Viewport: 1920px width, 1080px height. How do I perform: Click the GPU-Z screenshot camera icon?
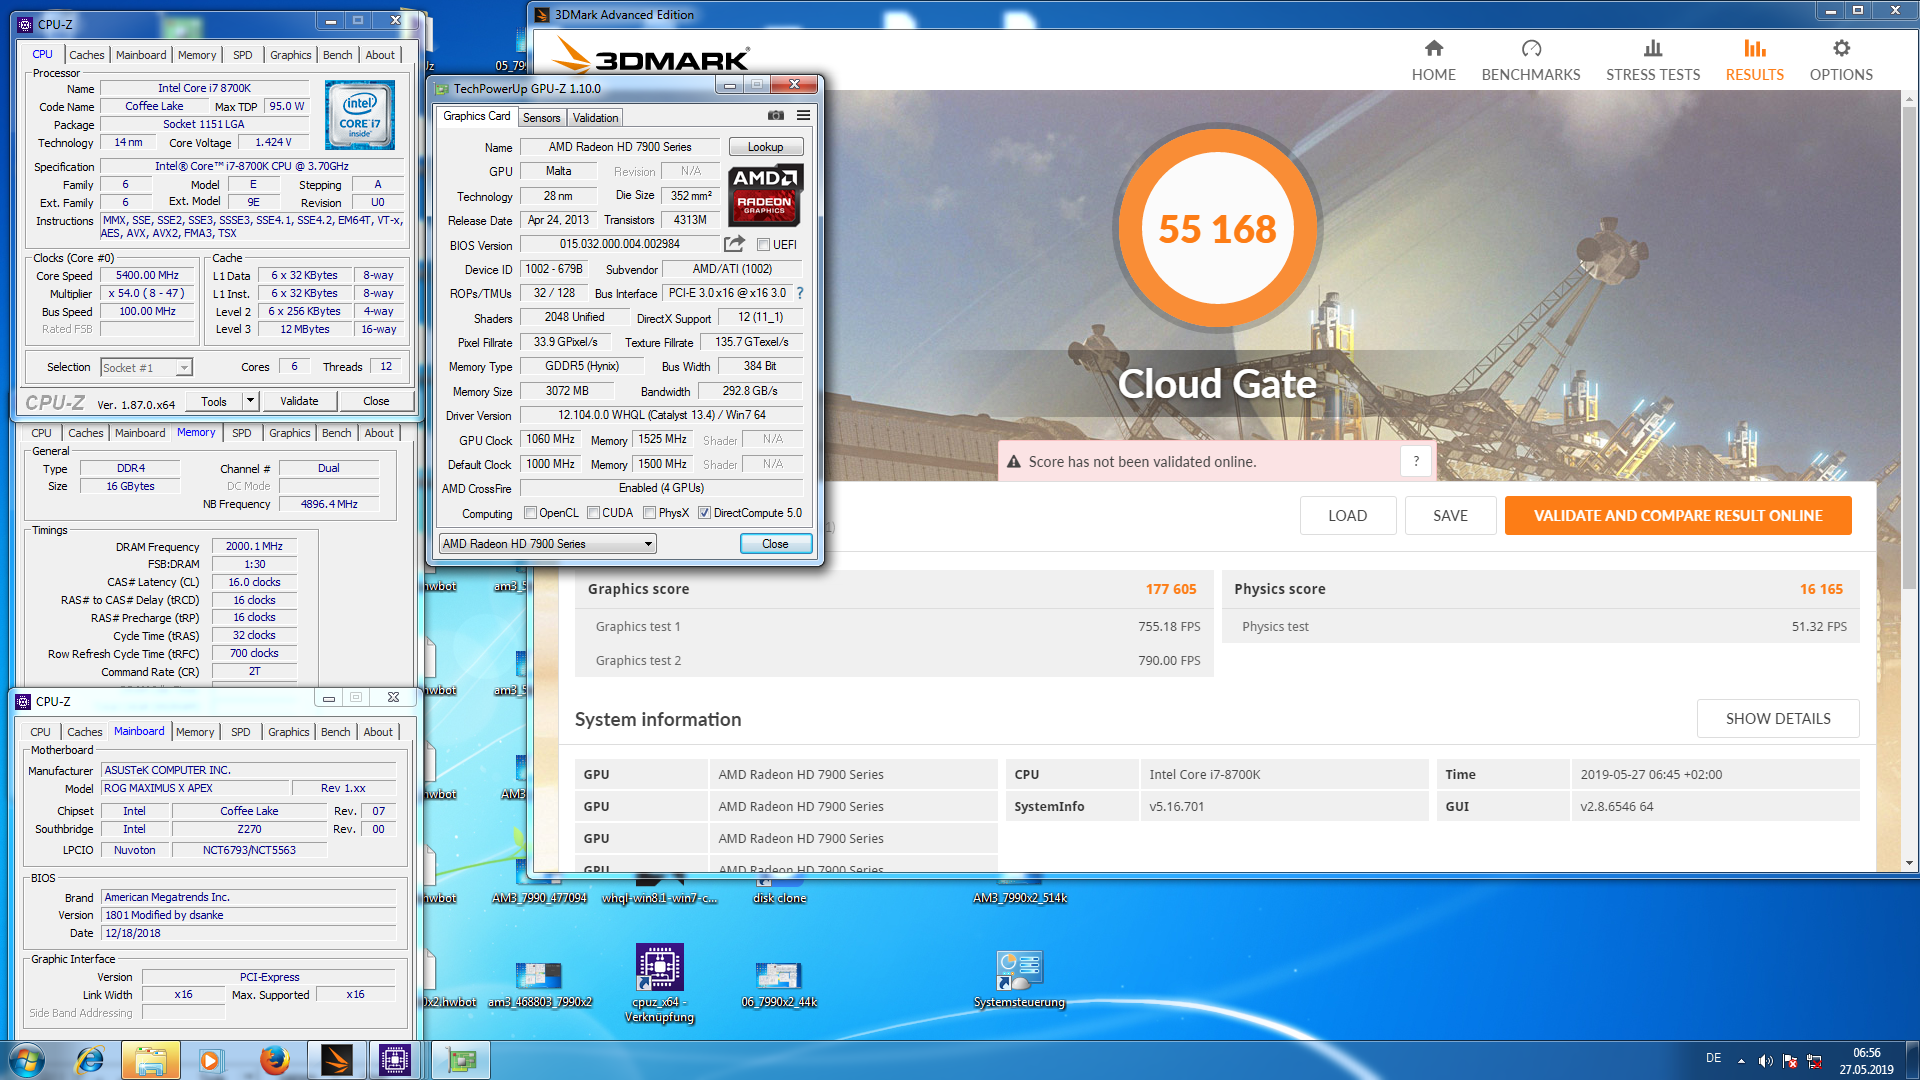776,116
